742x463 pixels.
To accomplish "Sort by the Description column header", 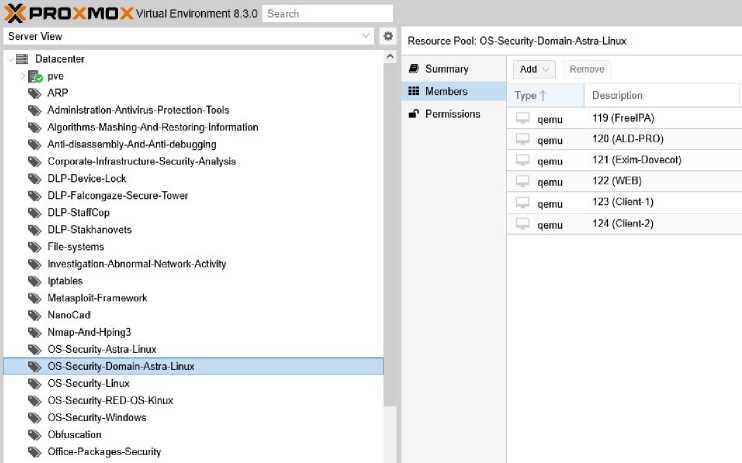I will pos(662,95).
